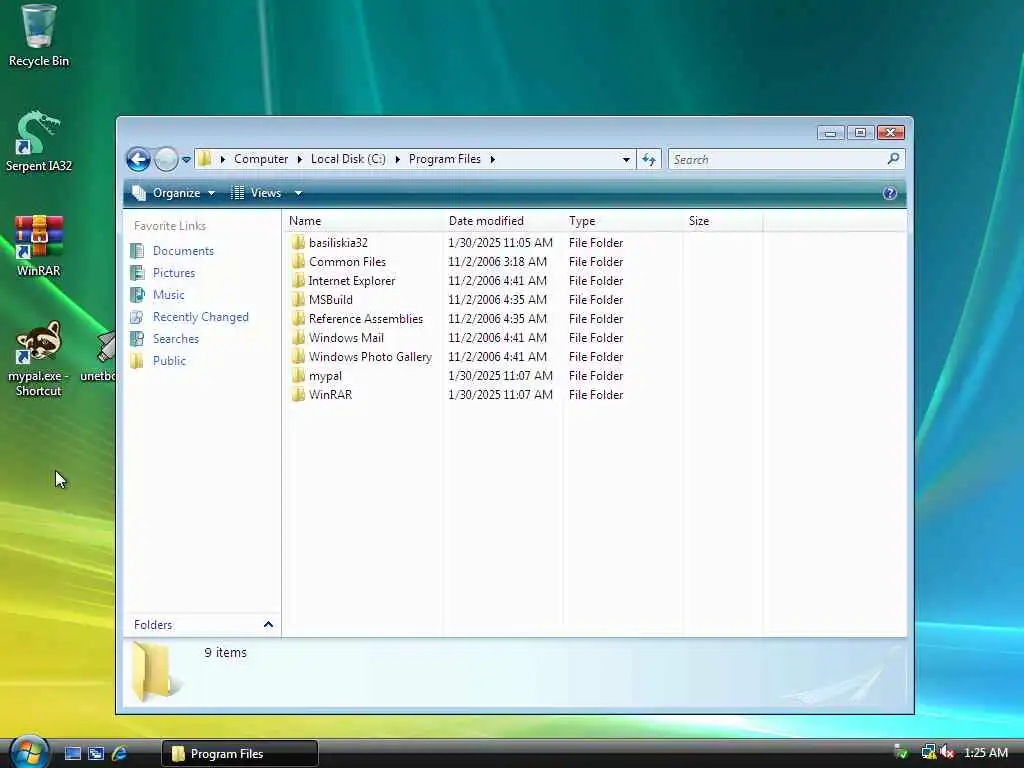This screenshot has width=1024, height=768.
Task: Sort by the Name column header
Action: click(363, 221)
